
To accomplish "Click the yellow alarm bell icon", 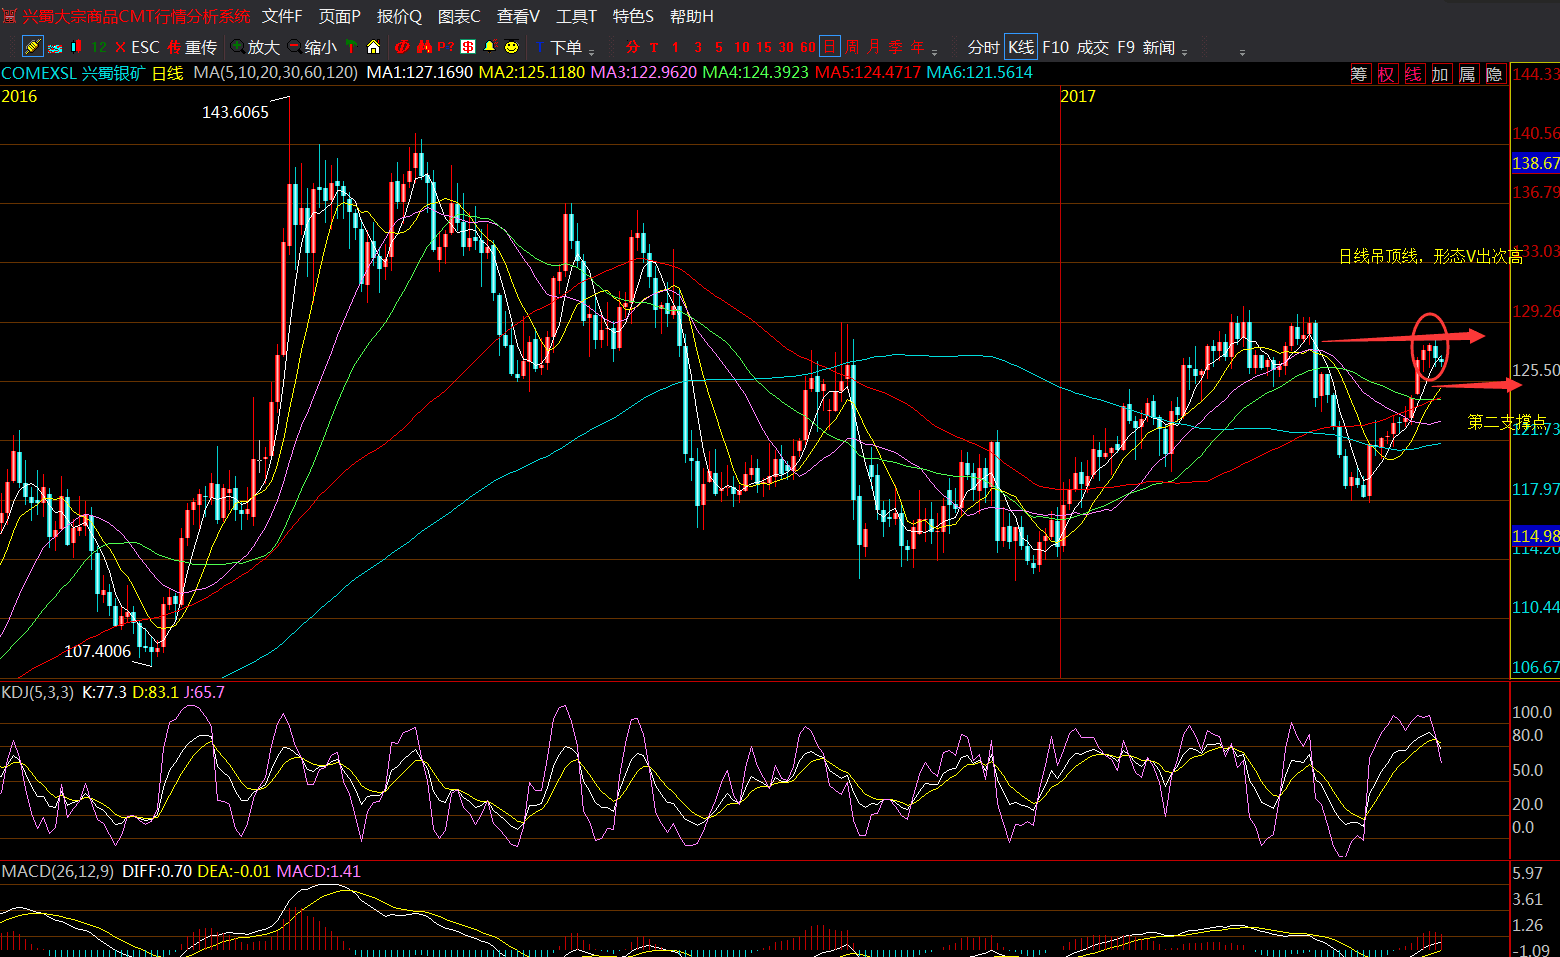I will 489,47.
